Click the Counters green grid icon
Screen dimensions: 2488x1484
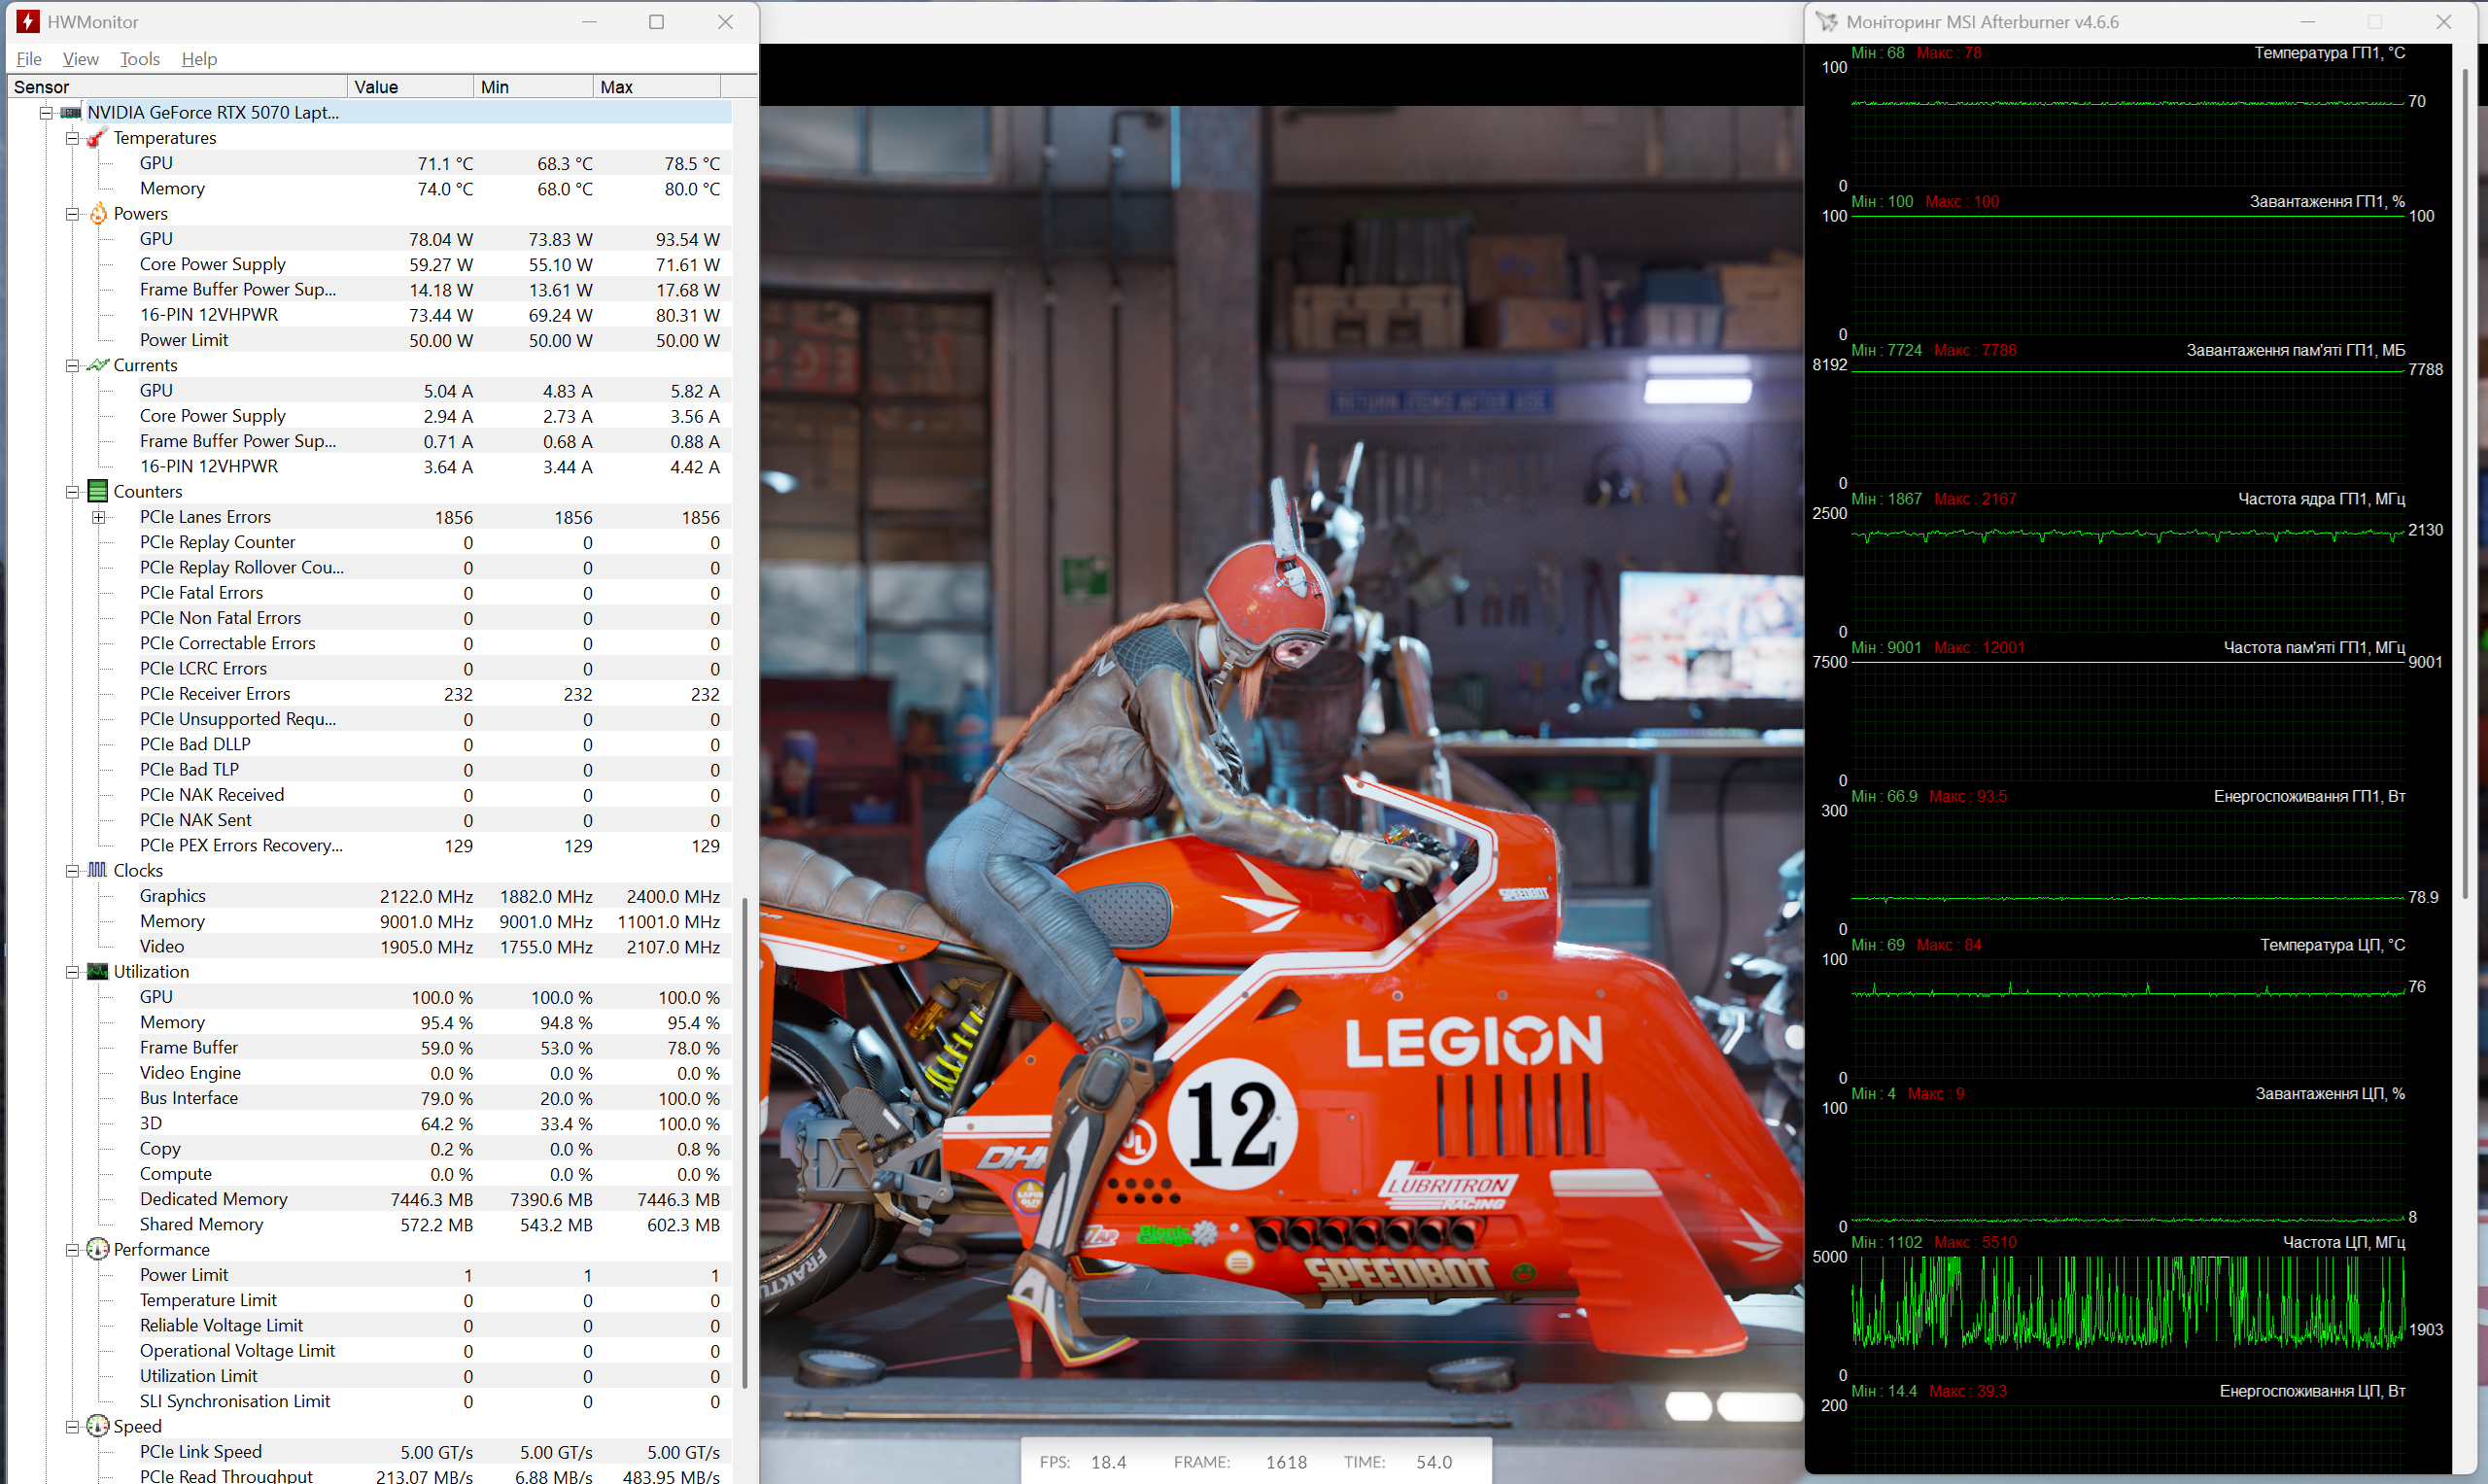(97, 491)
